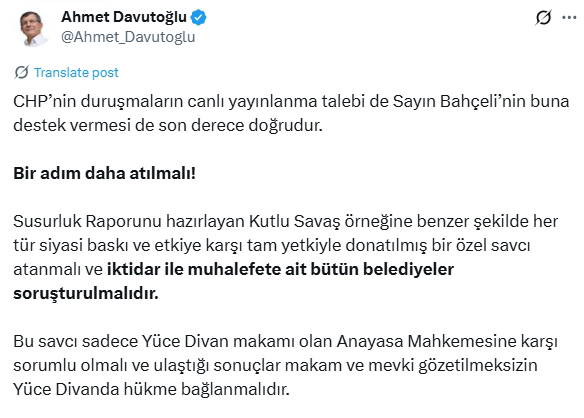Click the phrase 'Susurluk Raporunu' in the post
Image resolution: width=584 pixels, height=418 pixels.
pos(87,221)
